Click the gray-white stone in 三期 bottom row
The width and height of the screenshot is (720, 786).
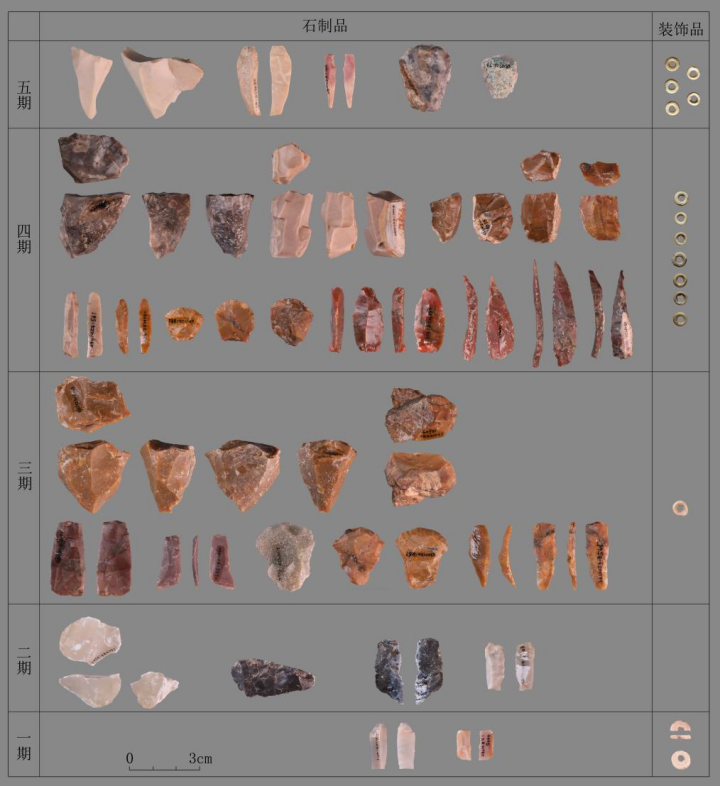[286, 554]
